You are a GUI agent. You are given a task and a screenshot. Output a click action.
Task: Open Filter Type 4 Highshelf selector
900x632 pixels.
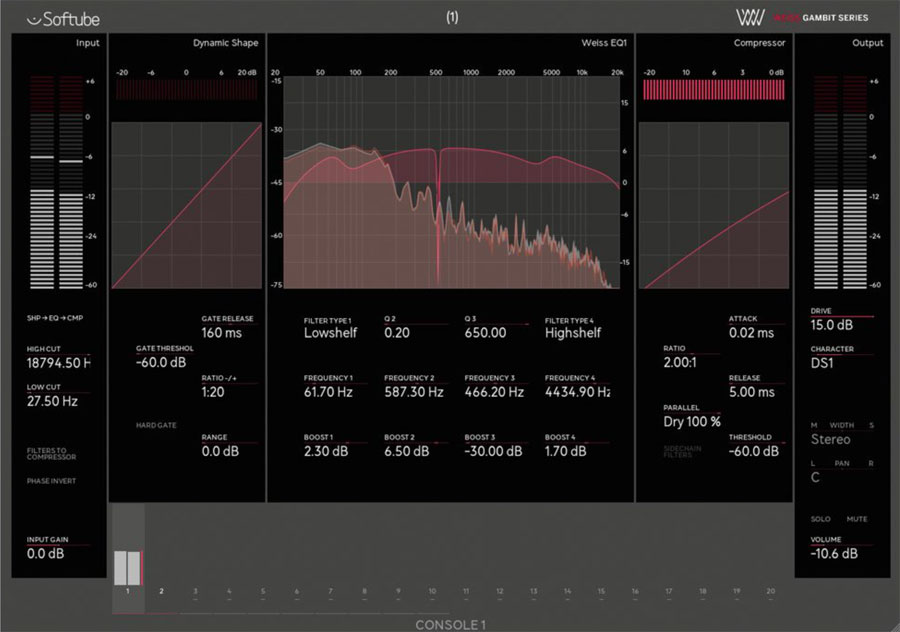pos(572,333)
